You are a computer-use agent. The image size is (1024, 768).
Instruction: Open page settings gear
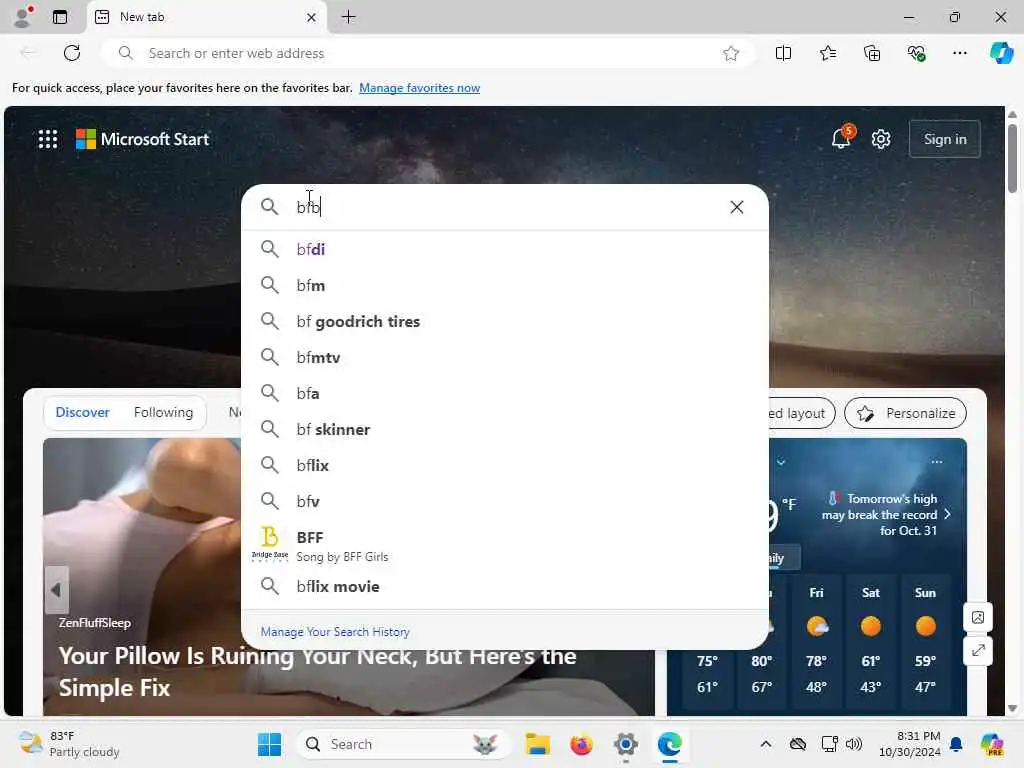pyautogui.click(x=881, y=139)
